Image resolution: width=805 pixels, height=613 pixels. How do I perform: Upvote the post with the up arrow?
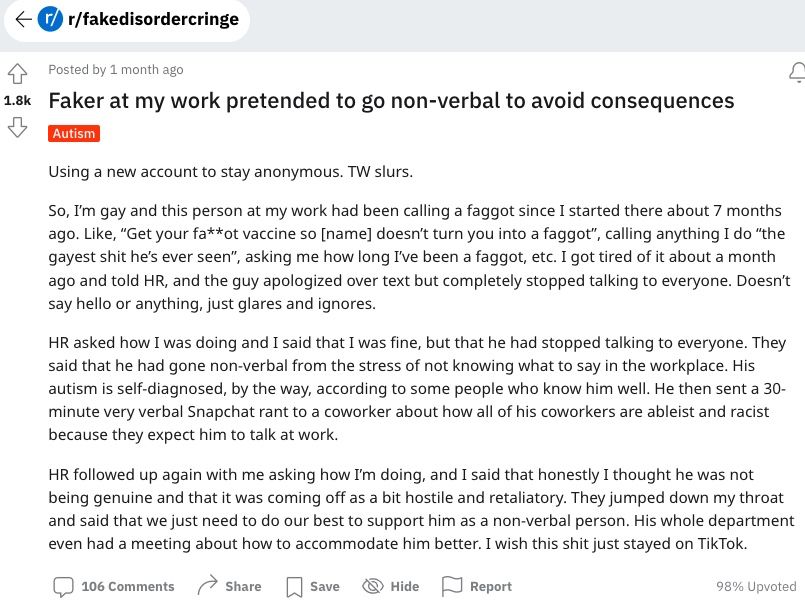point(17,74)
